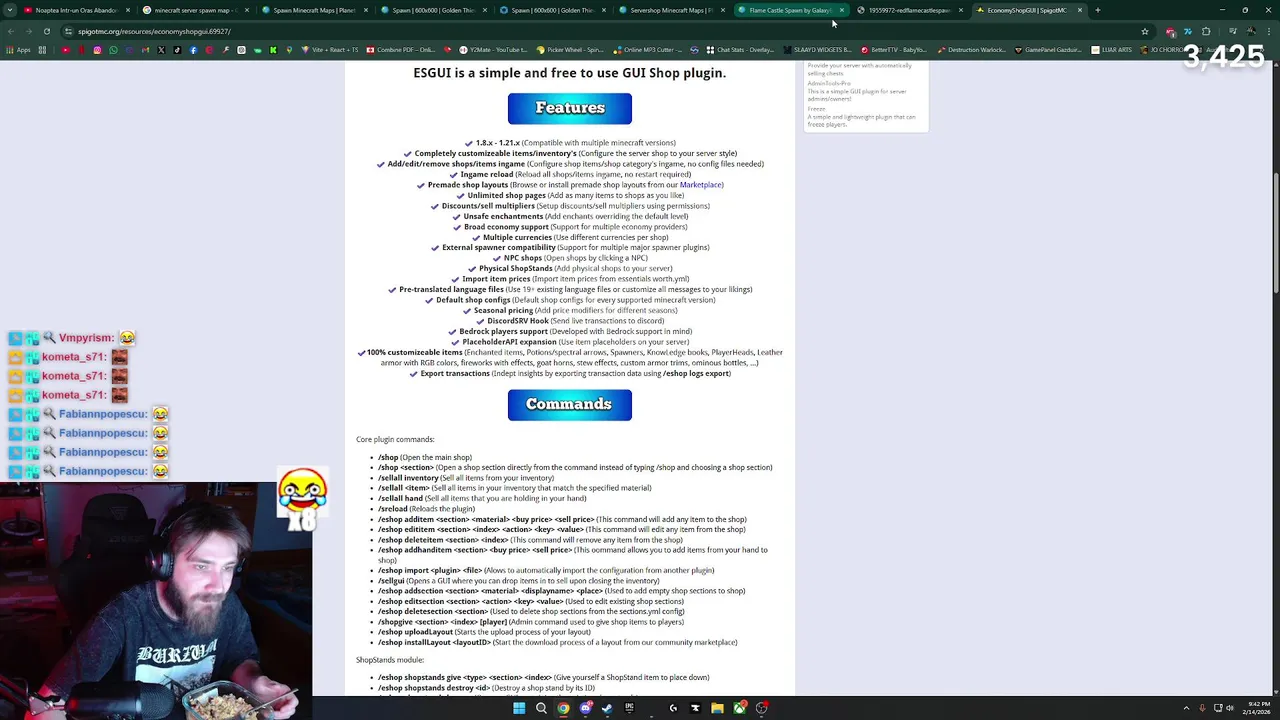Click the sidebar 'Freeze' plugin entry
This screenshot has height=720, width=1280.
816,108
